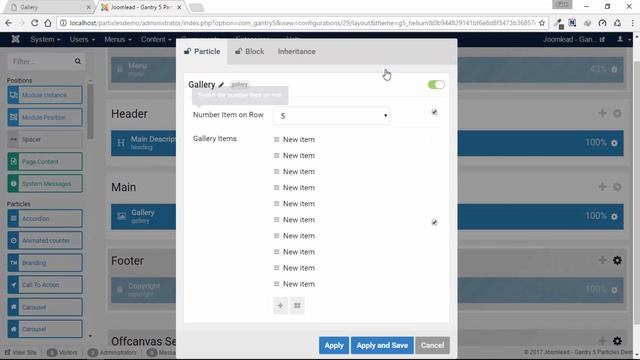This screenshot has width=640, height=360.
Task: Click the tenth New item drag handle
Action: coord(276,284)
